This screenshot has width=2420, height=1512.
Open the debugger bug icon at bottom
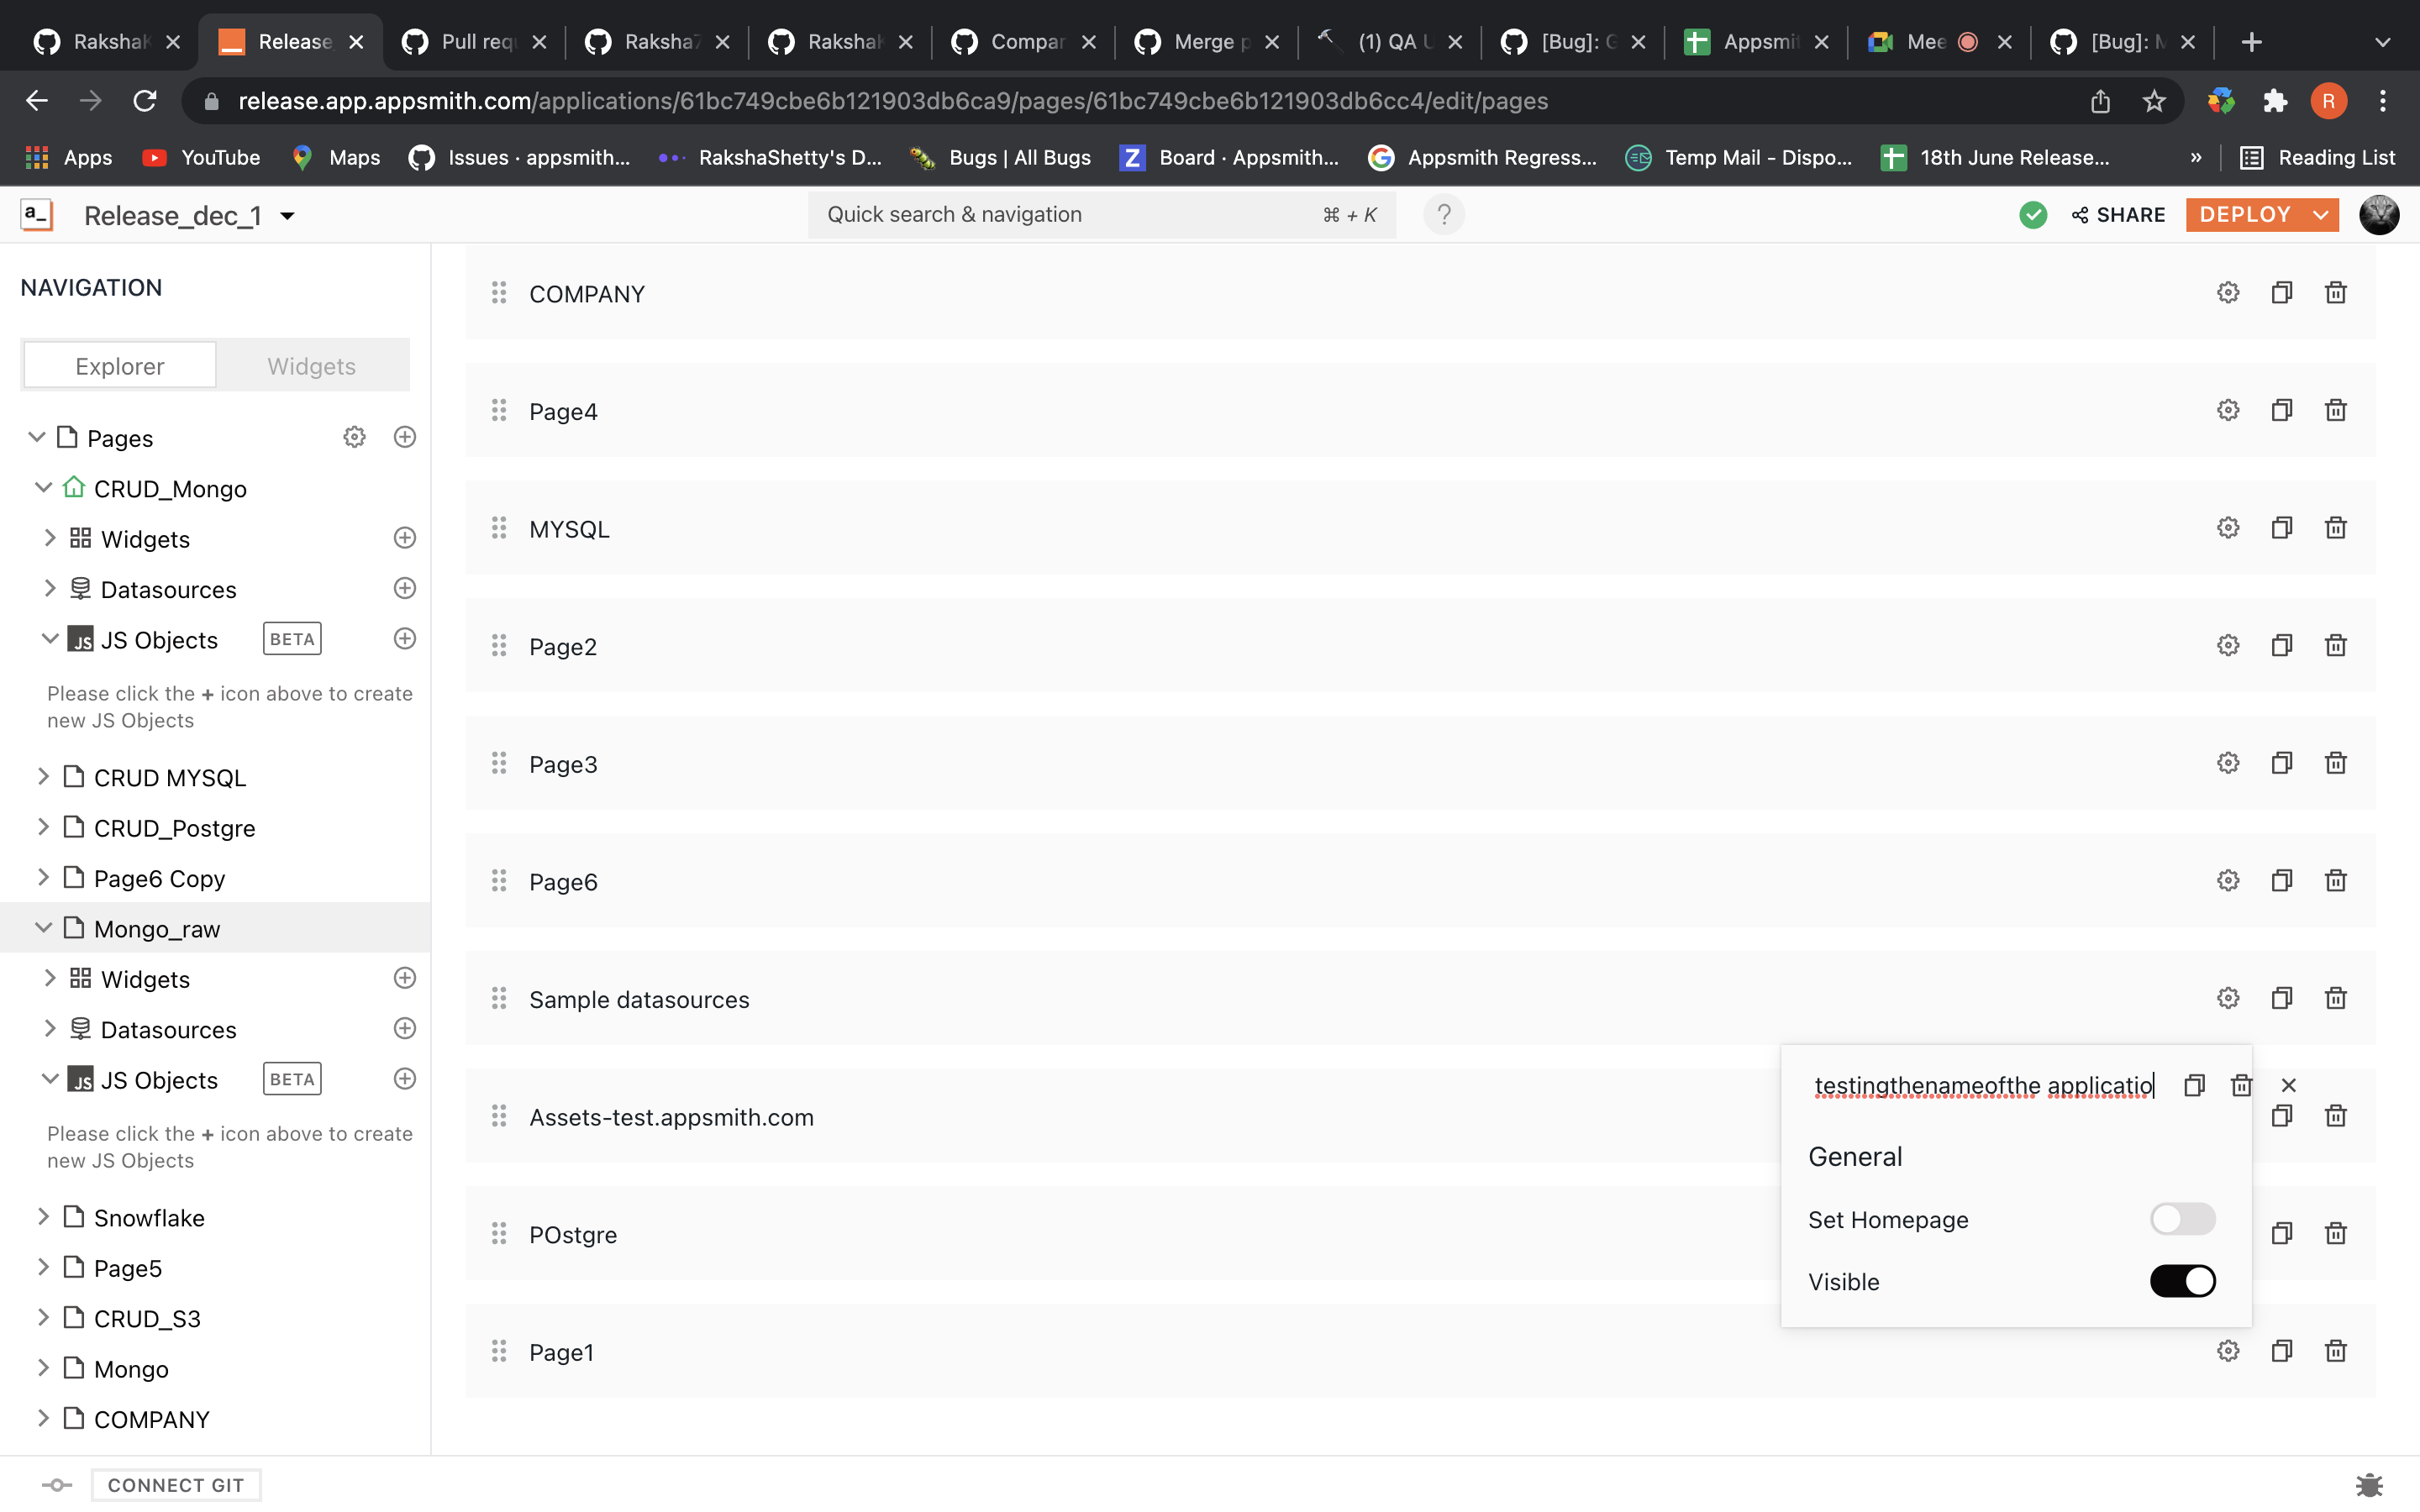[2369, 1485]
